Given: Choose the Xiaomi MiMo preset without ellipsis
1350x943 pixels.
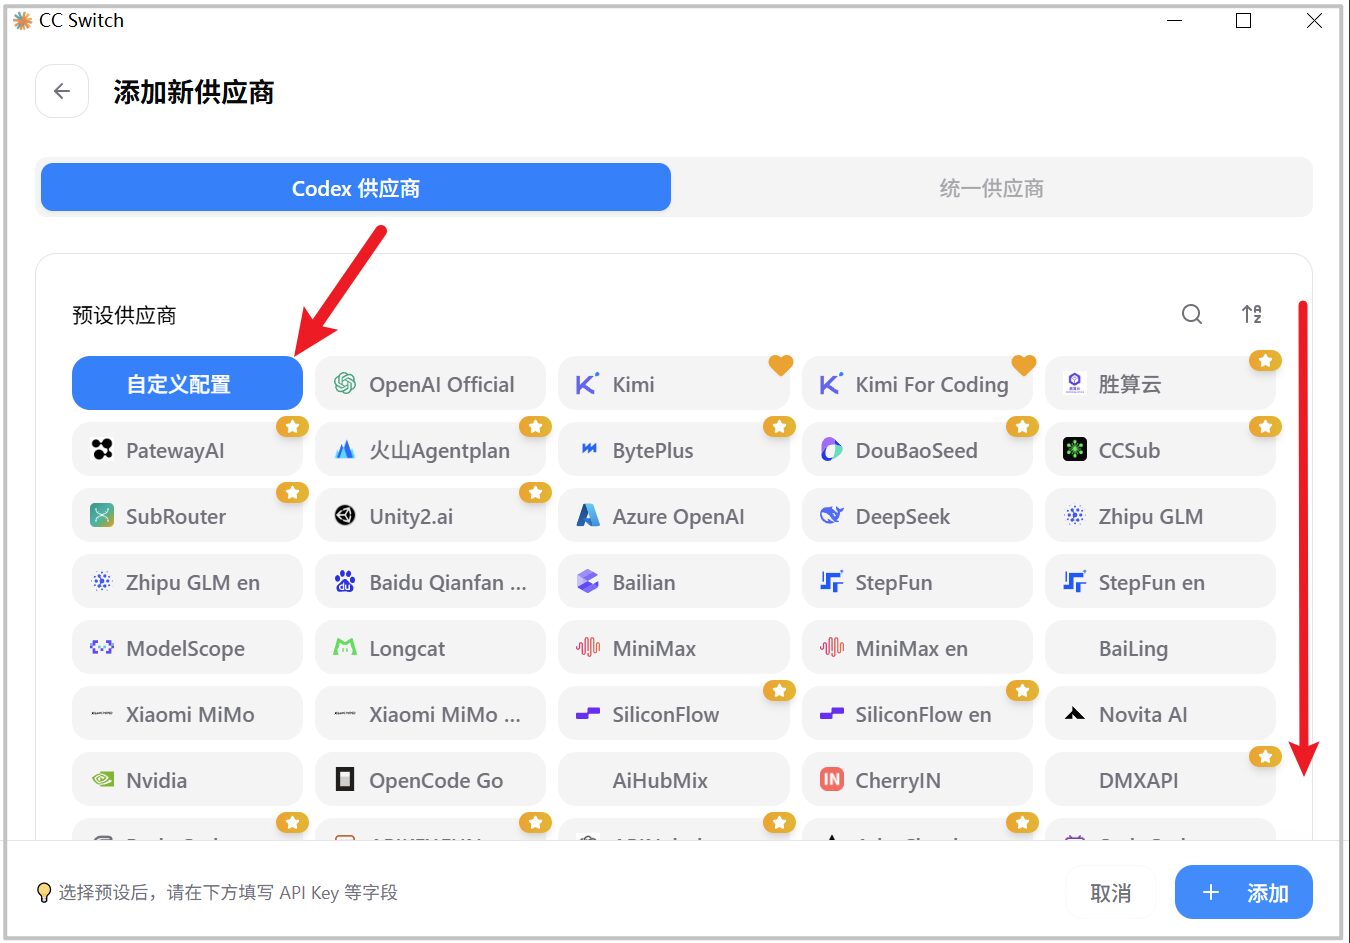Looking at the screenshot, I should (x=187, y=714).
